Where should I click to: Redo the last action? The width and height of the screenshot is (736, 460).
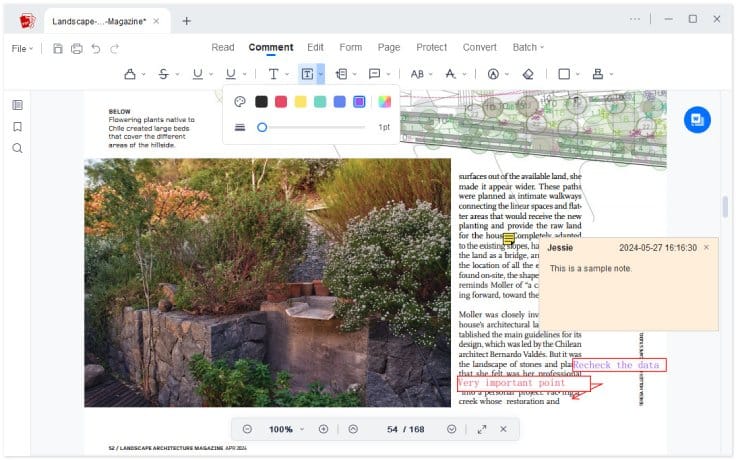coord(115,48)
